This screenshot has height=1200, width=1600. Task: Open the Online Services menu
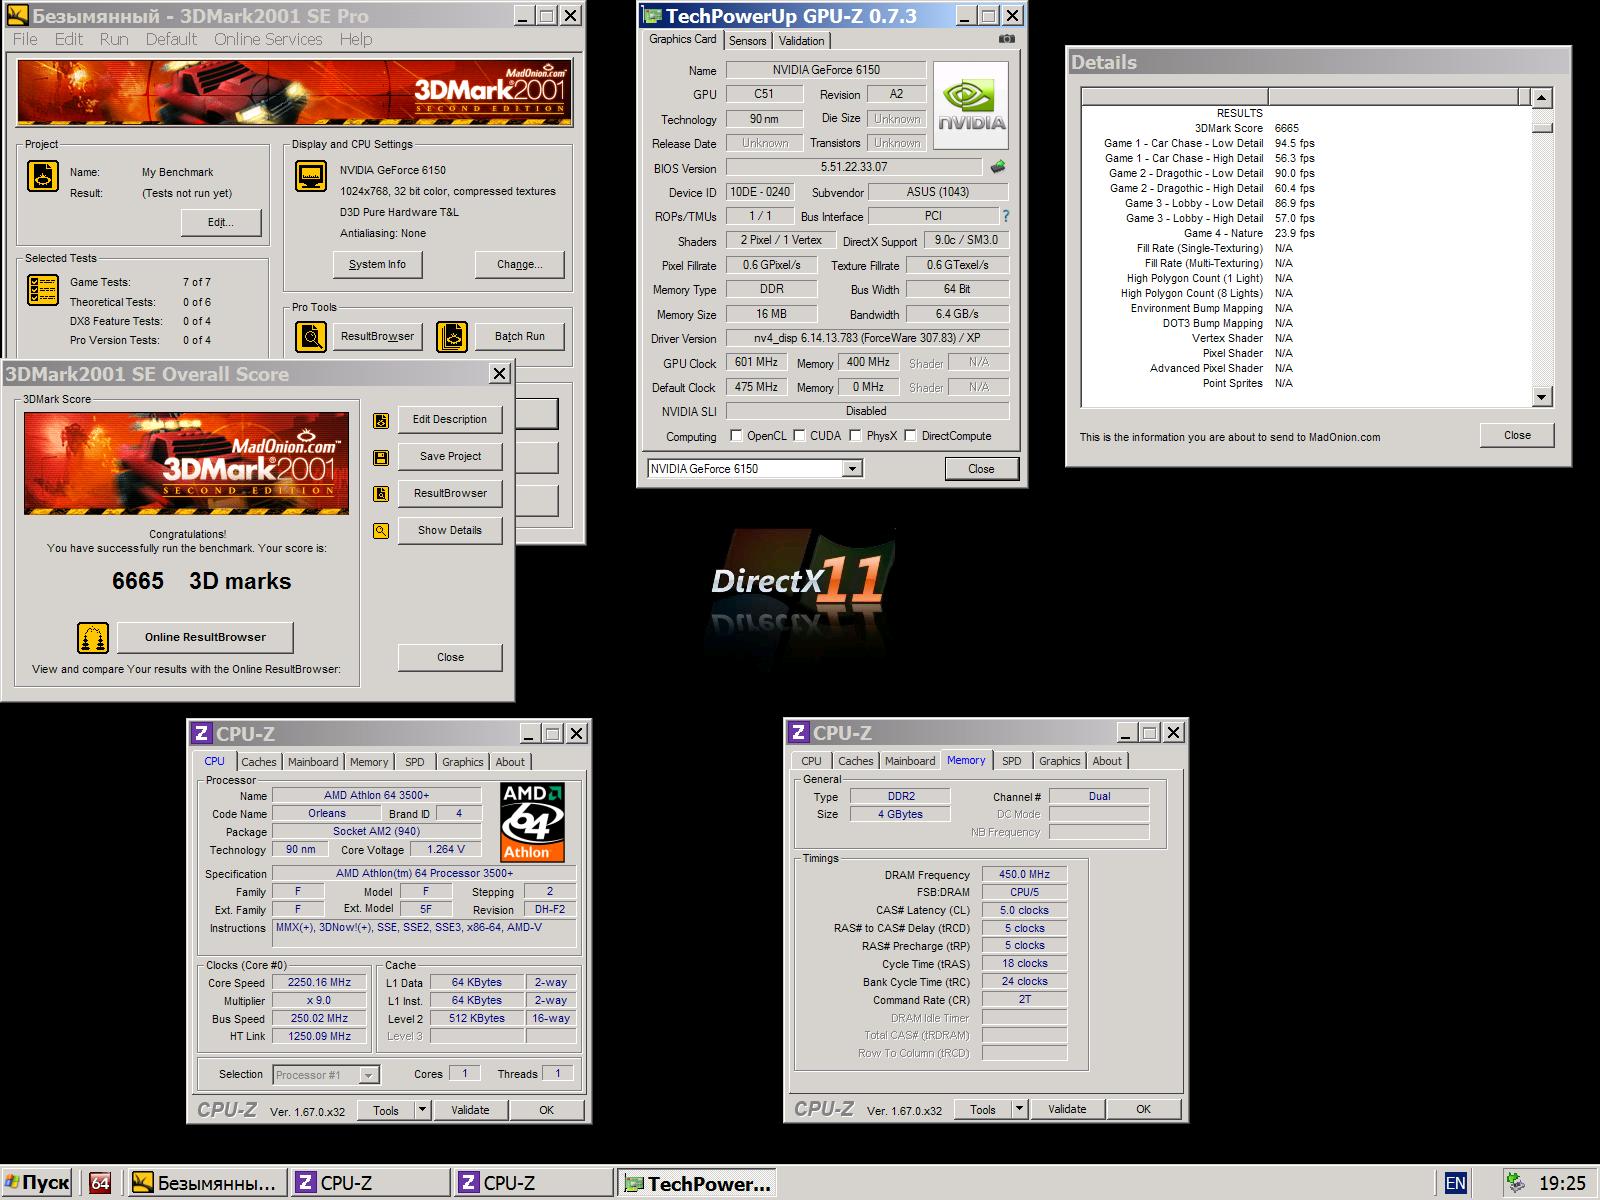click(268, 39)
